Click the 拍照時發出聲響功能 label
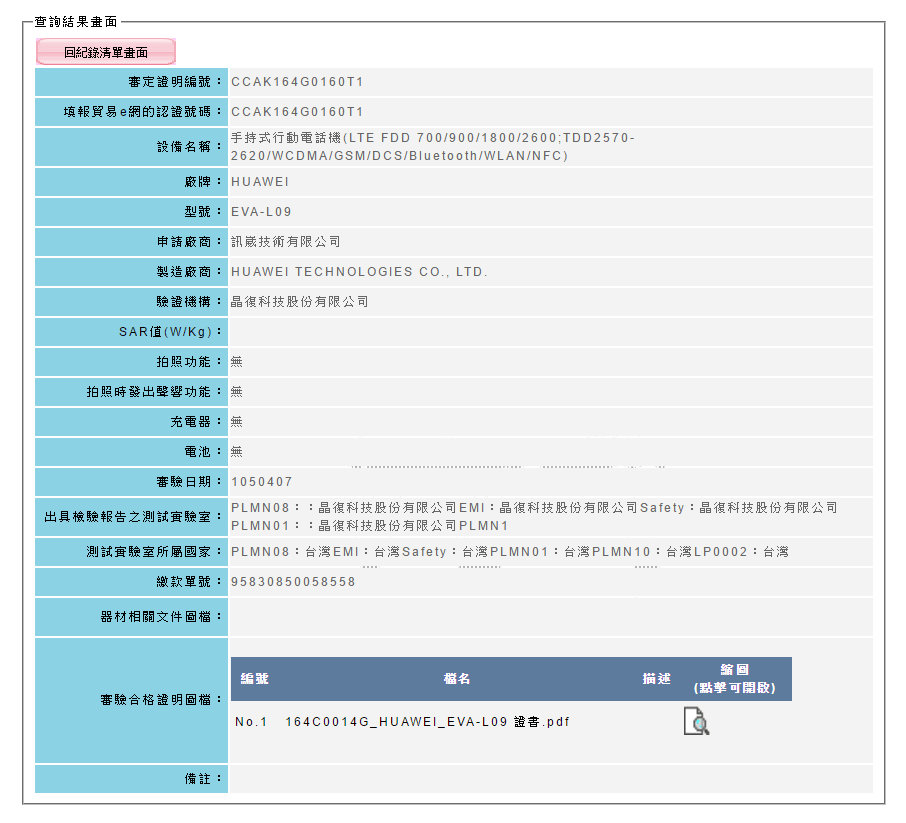 (154, 392)
